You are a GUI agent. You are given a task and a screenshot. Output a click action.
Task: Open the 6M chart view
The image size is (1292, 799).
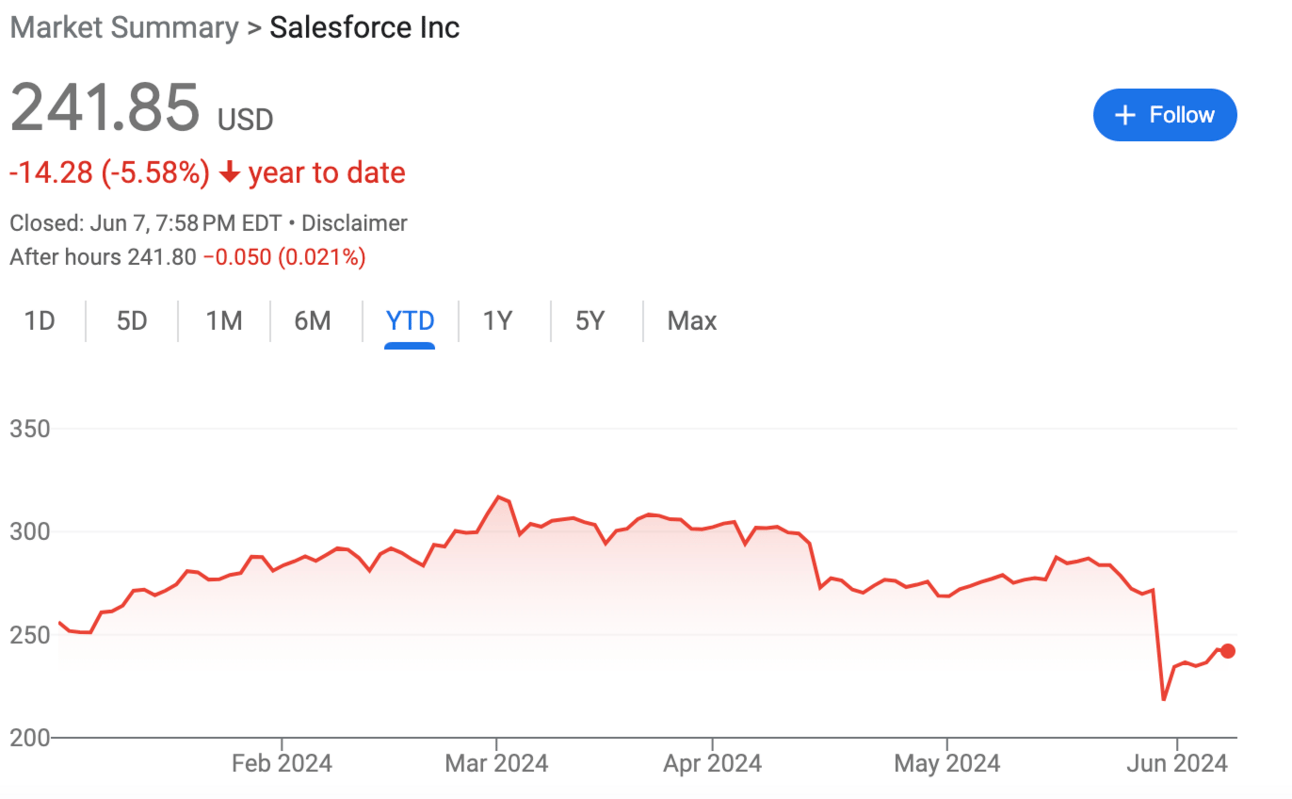(312, 321)
